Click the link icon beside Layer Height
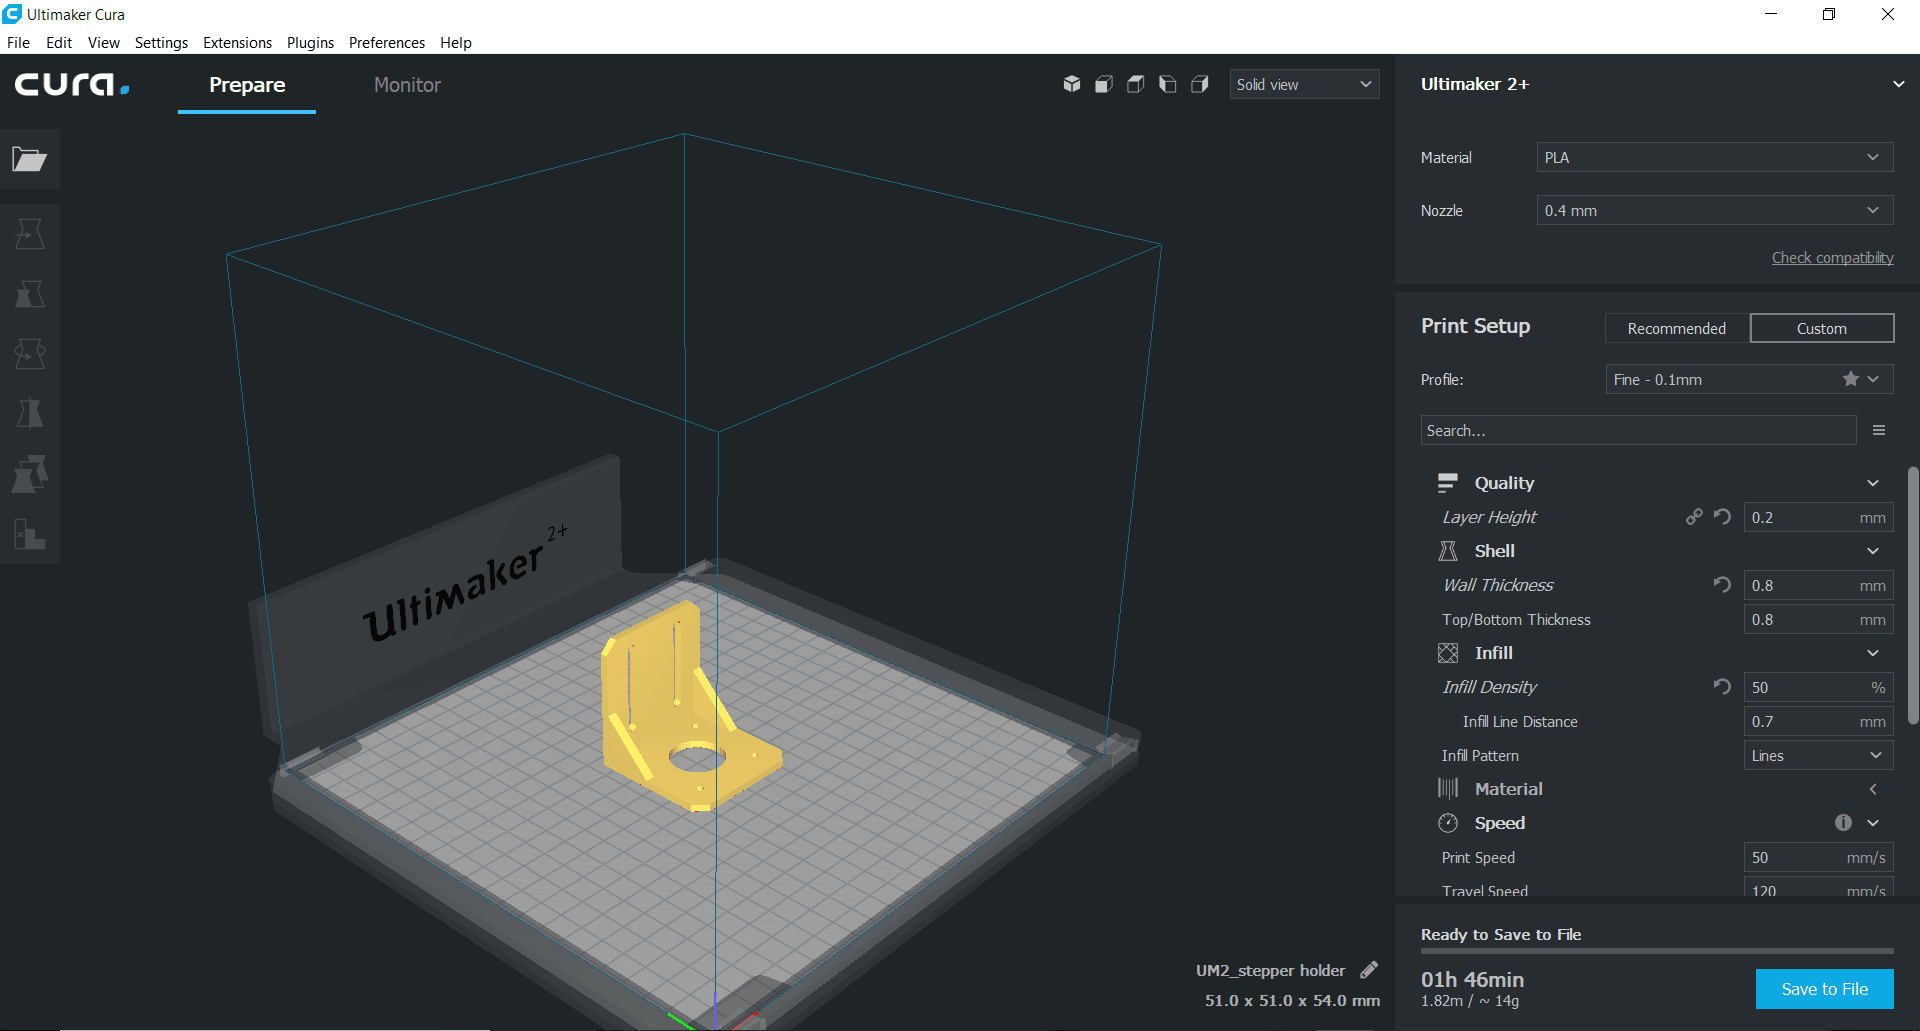This screenshot has height=1031, width=1920. (x=1694, y=517)
